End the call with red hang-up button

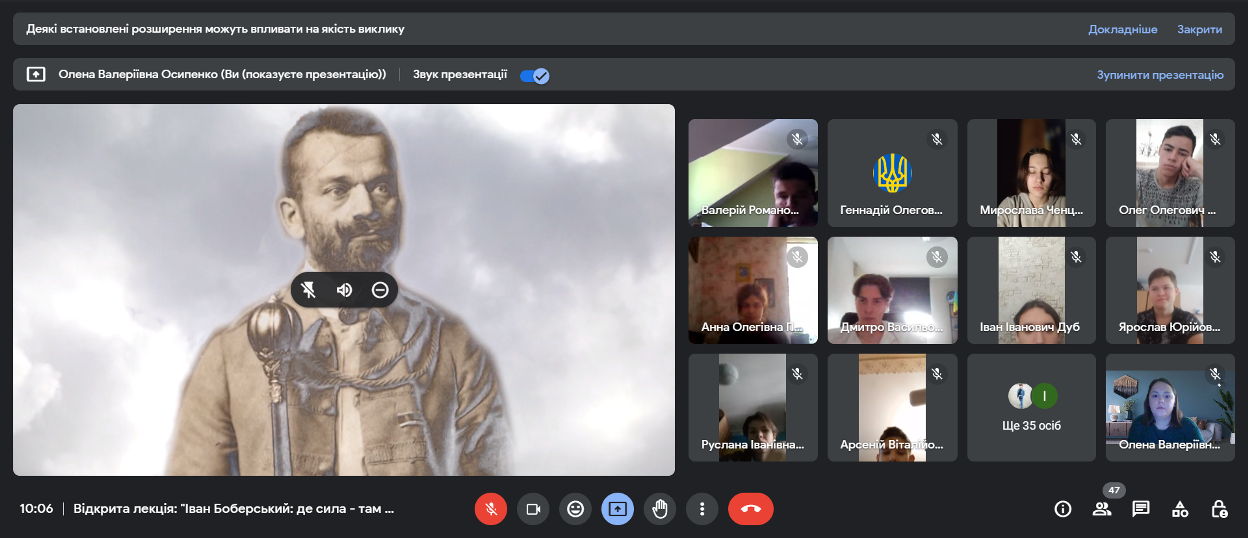[x=751, y=509]
